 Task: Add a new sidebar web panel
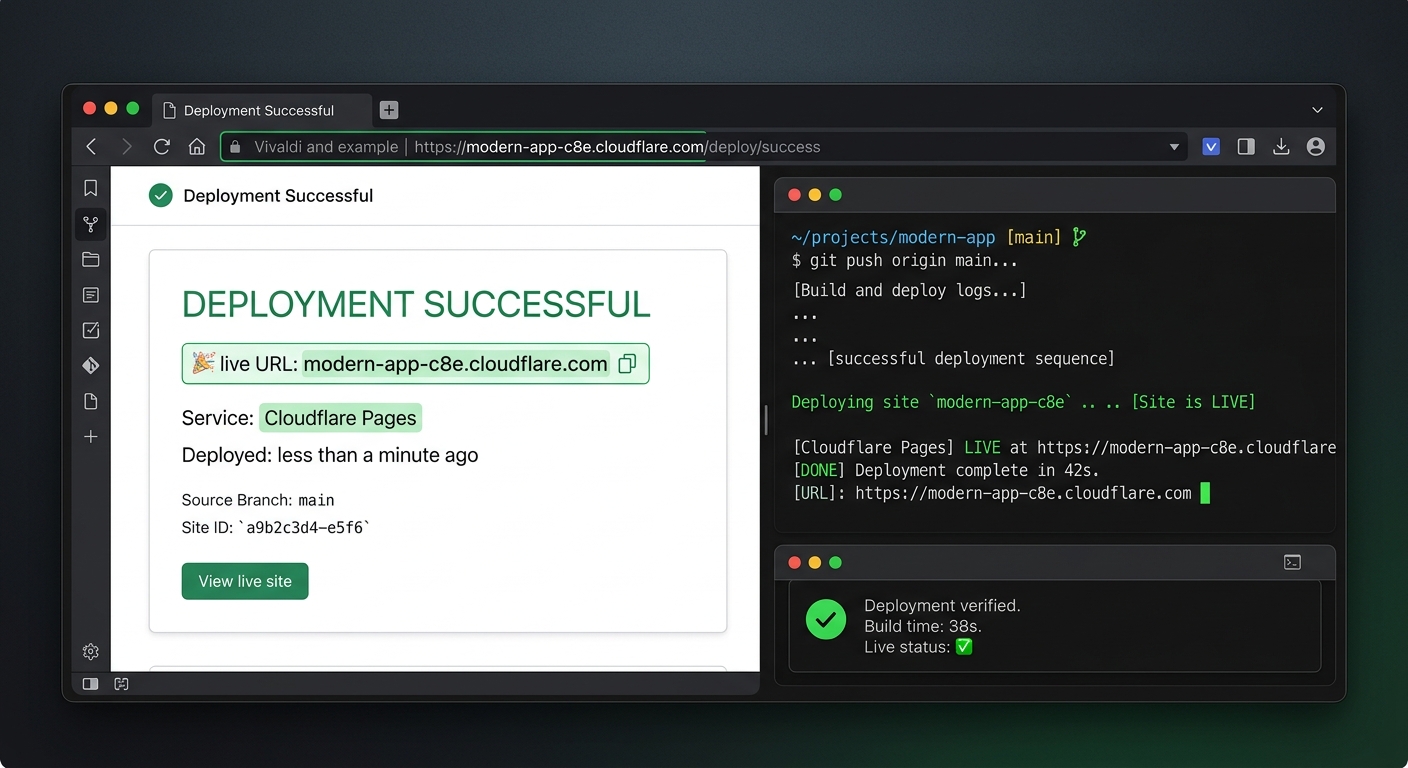[91, 437]
